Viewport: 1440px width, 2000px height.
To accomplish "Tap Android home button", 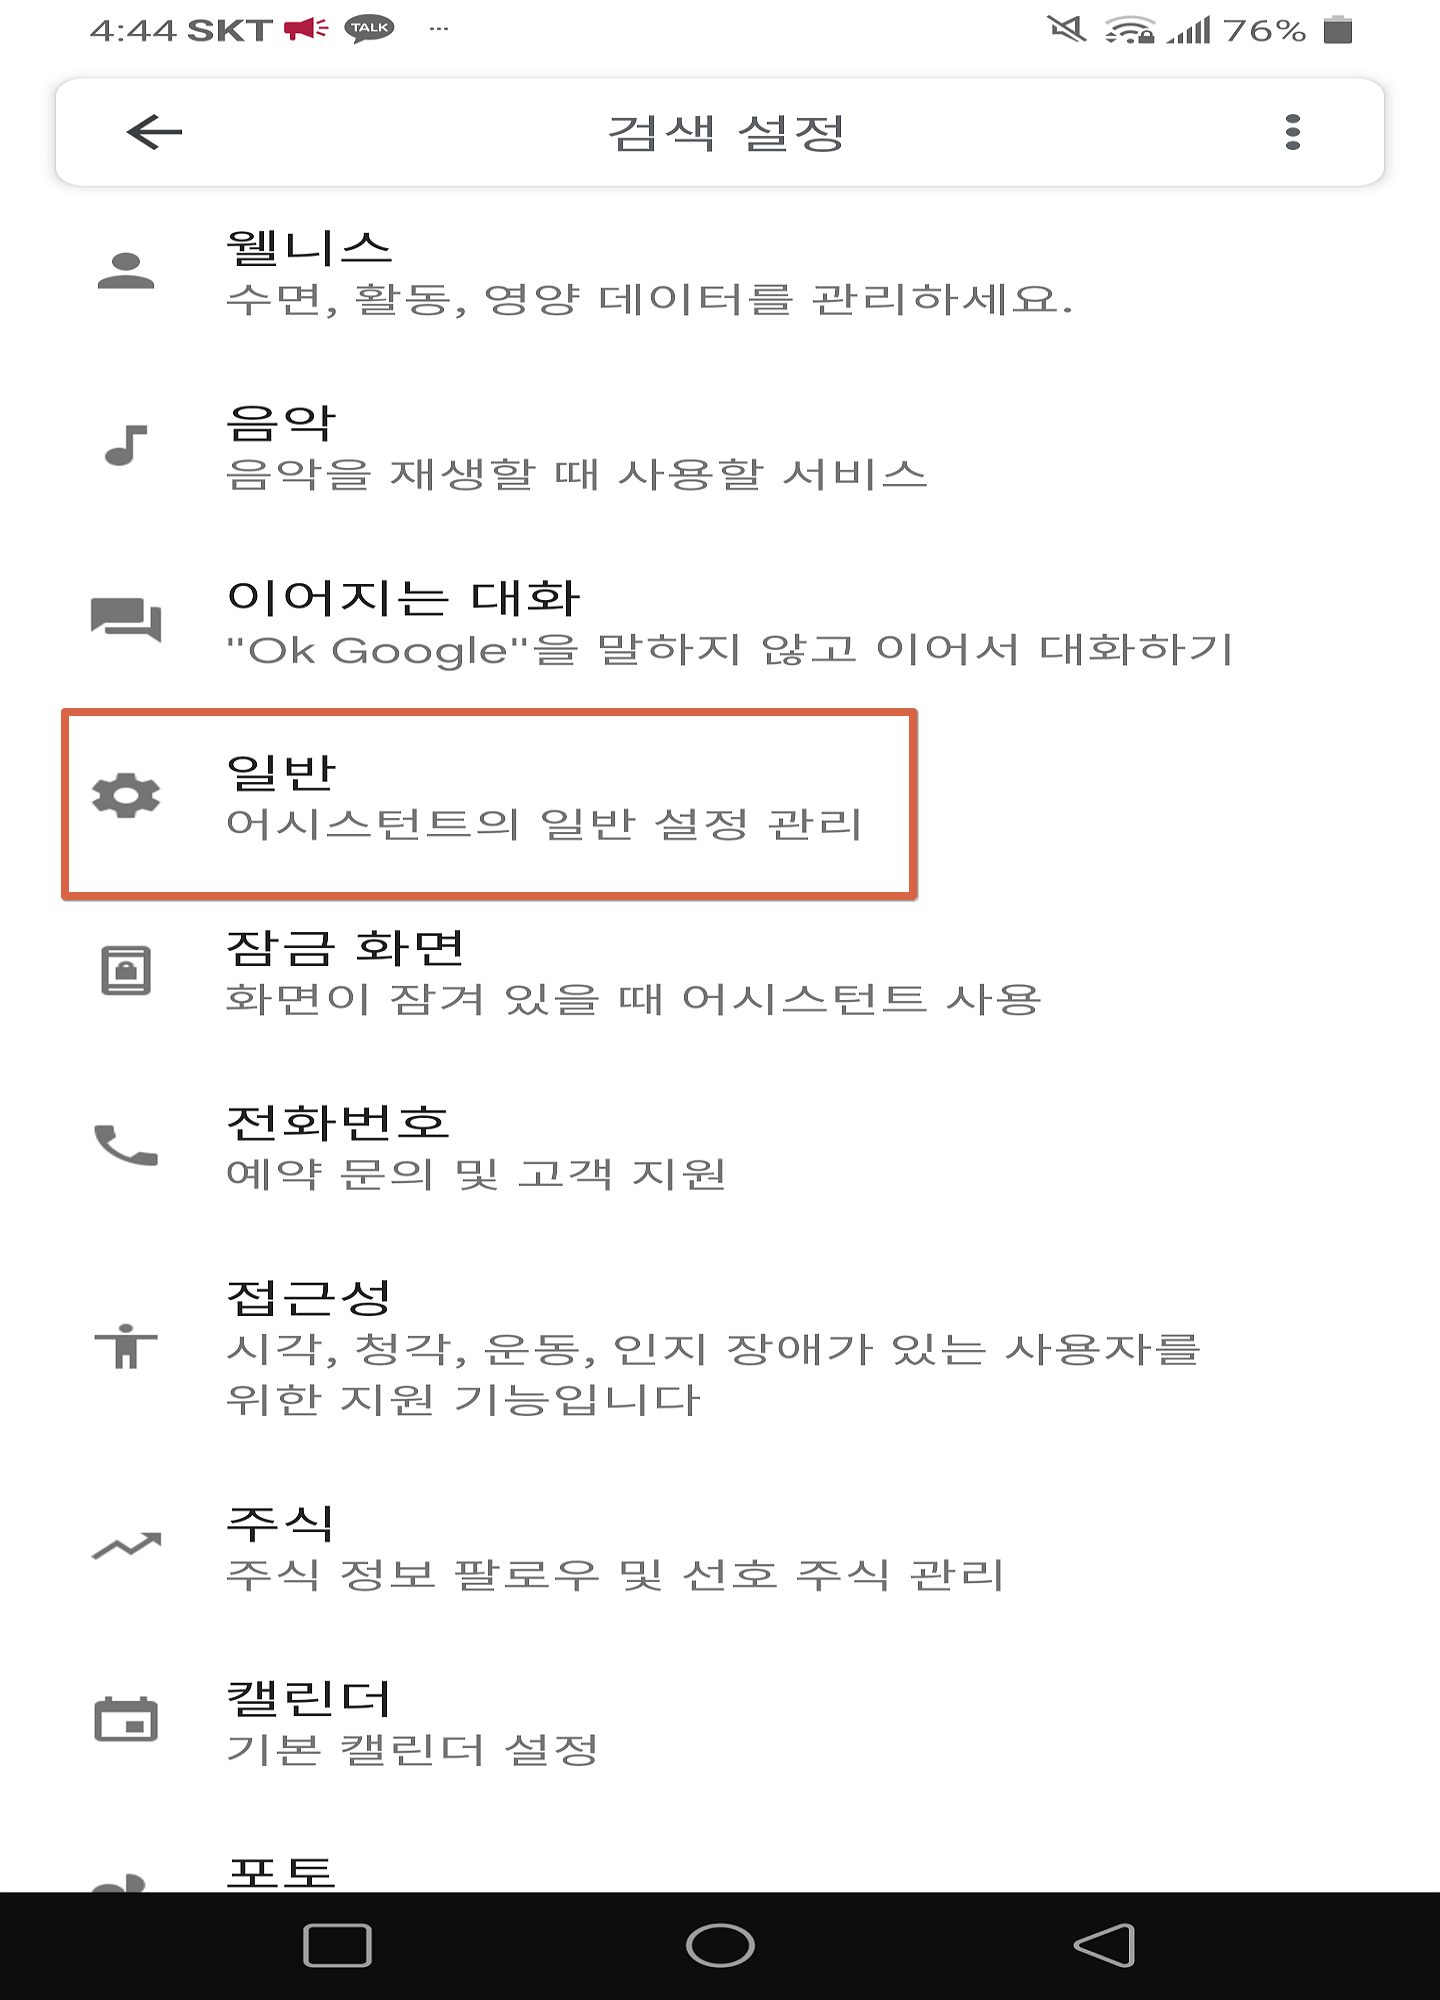I will (720, 1945).
